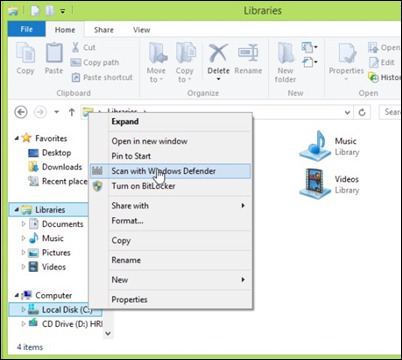Image resolution: width=402 pixels, height=360 pixels.
Task: Select CD Drive (D:) in the tree
Action: pos(65,324)
